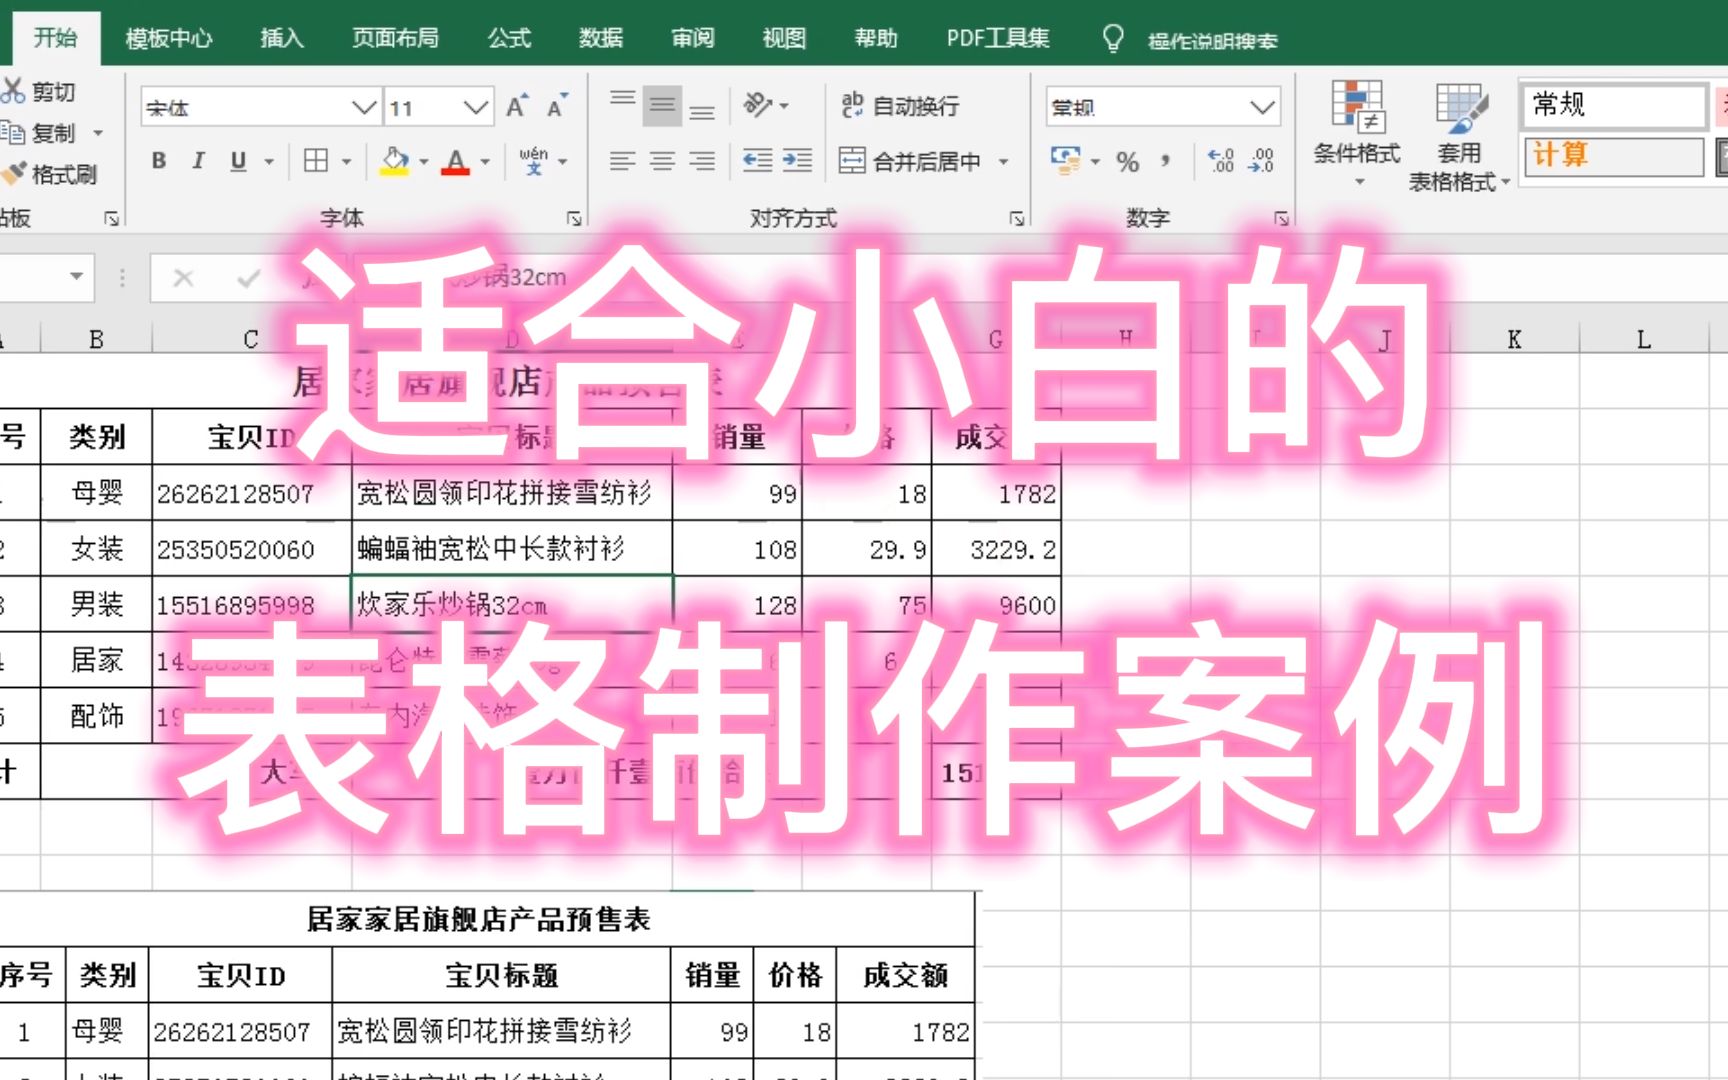Expand the Name Box dropdown
Viewport: 1728px width, 1080px height.
pos(76,276)
